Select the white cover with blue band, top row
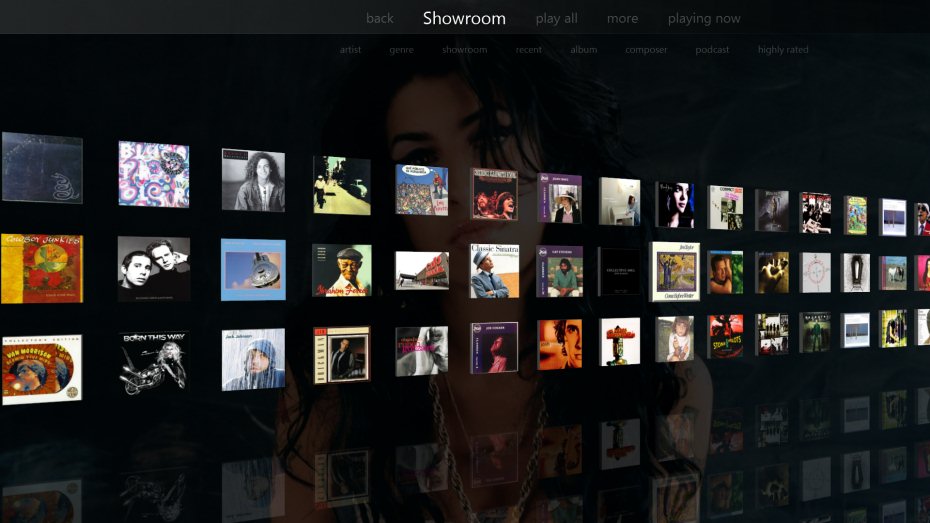The width and height of the screenshot is (930, 523). [893, 218]
